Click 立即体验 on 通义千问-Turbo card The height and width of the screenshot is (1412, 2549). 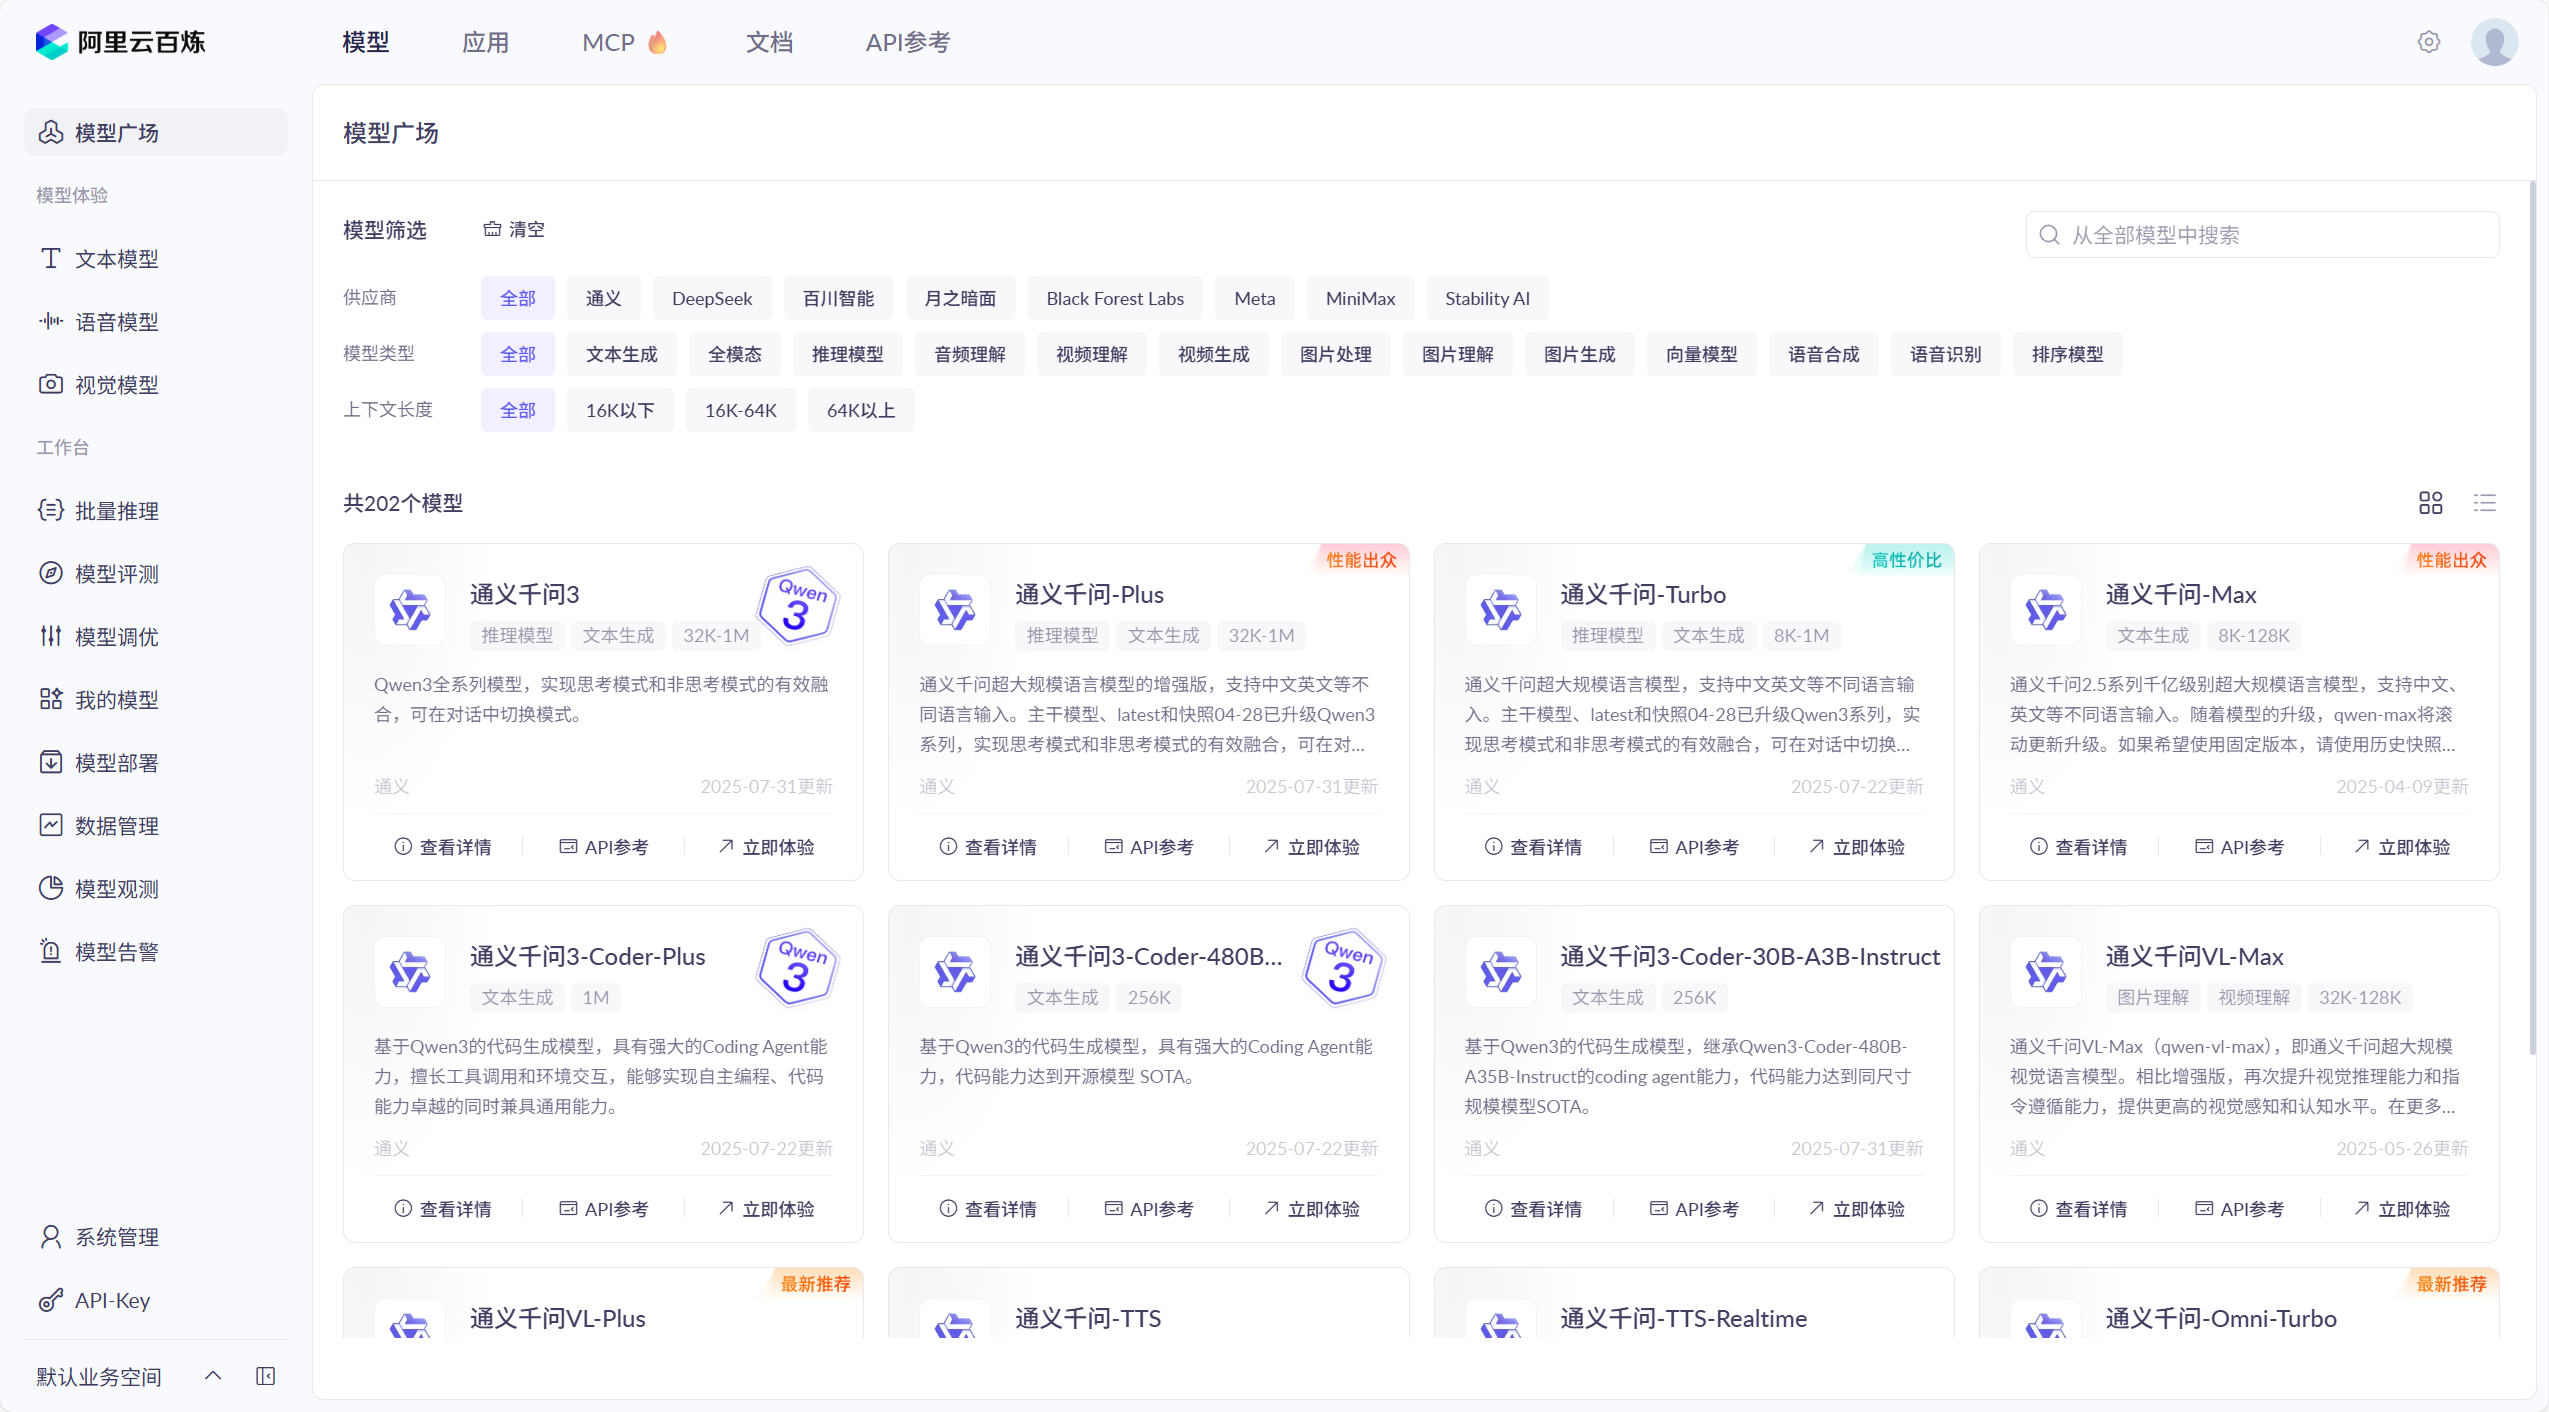point(1857,847)
